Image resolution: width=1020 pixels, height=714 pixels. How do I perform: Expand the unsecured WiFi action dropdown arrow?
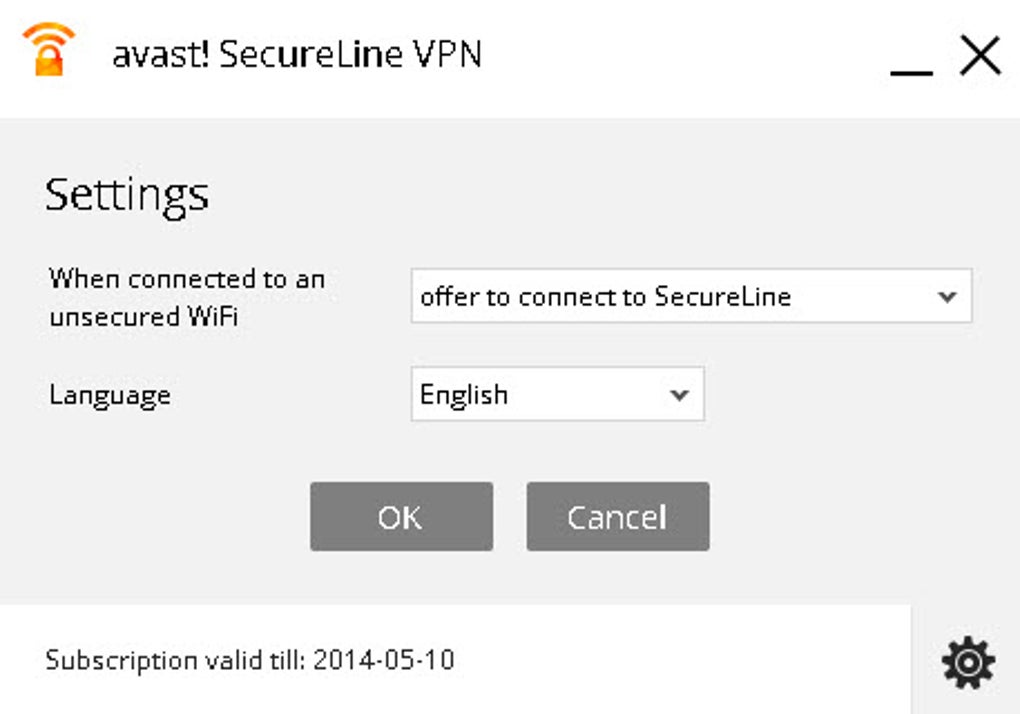pos(947,297)
